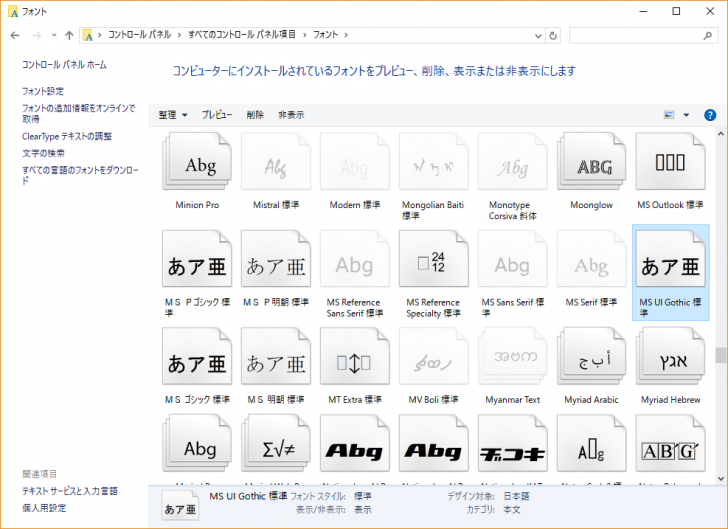
Task: Select the MS Sans Serif font icon
Action: click(513, 259)
